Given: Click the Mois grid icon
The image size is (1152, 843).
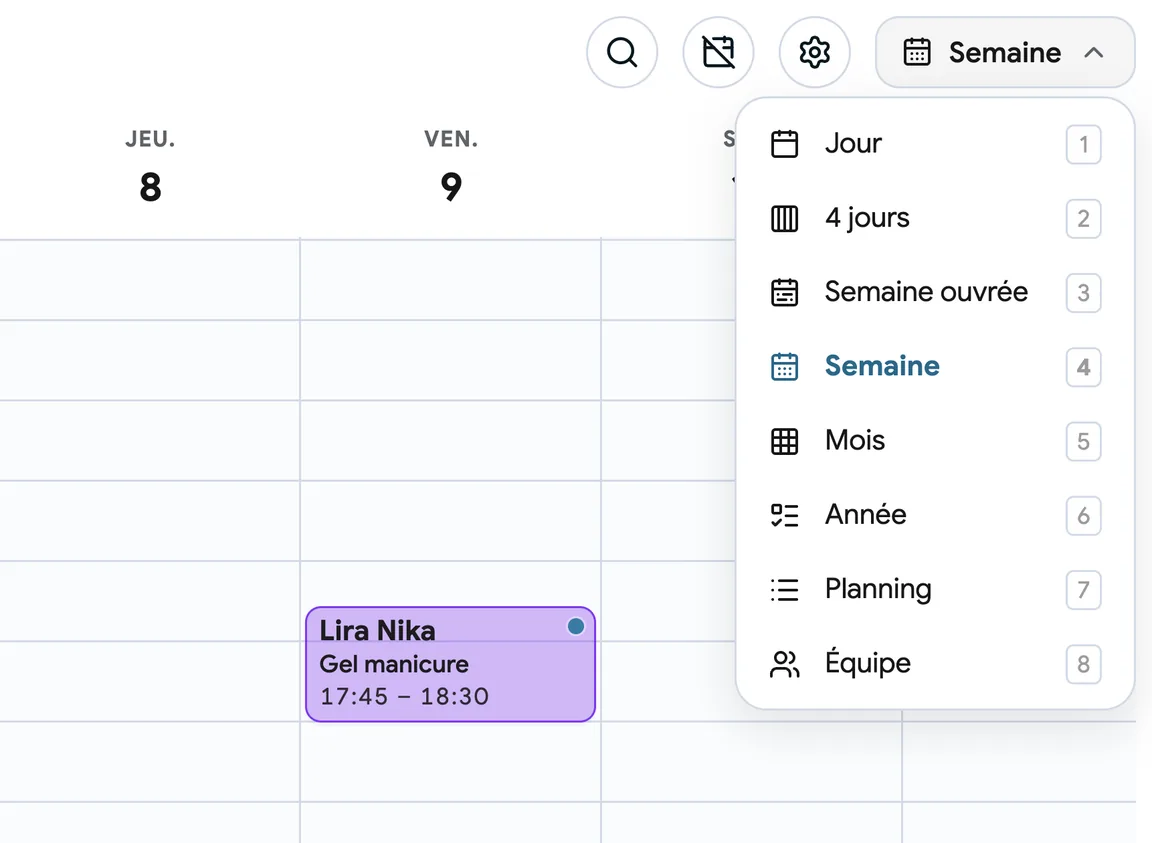Looking at the screenshot, I should pos(784,441).
